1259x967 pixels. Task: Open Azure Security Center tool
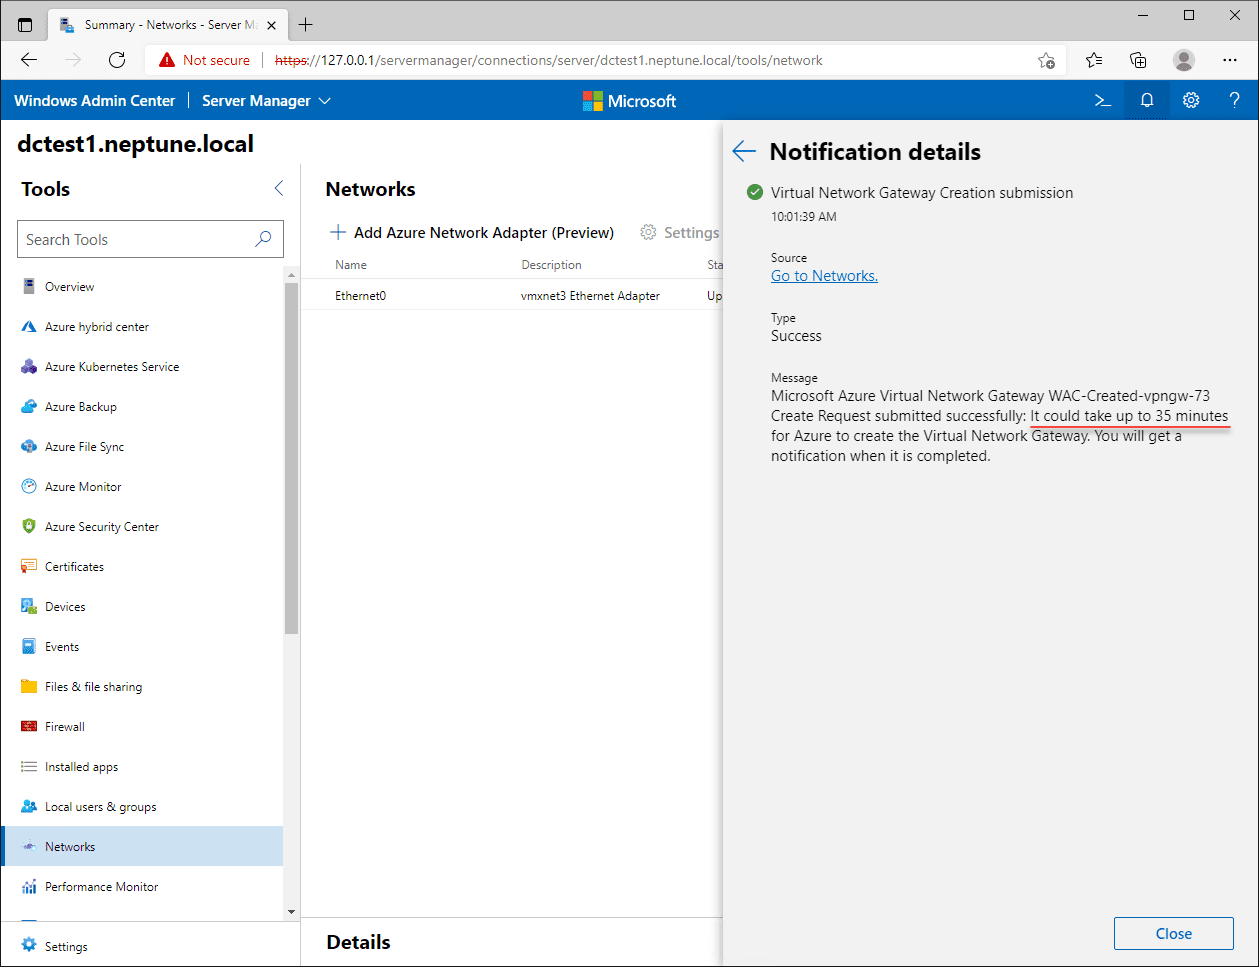click(x=101, y=527)
